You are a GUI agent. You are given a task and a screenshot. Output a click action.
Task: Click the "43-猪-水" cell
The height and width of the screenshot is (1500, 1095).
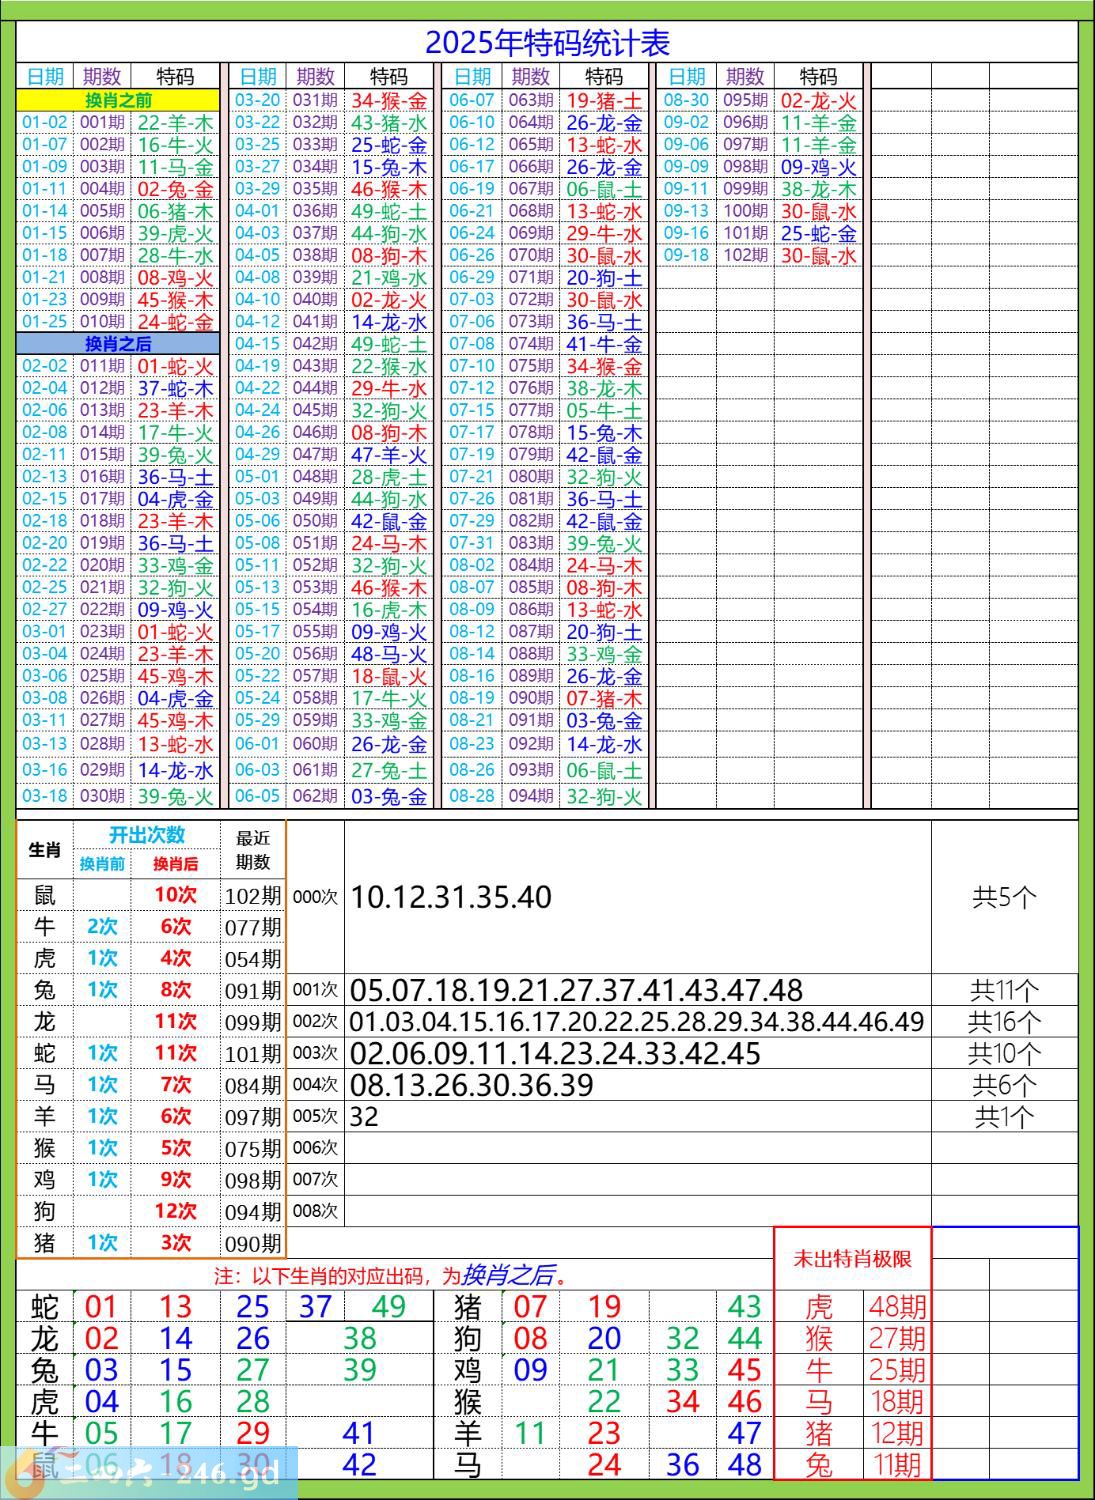(389, 122)
